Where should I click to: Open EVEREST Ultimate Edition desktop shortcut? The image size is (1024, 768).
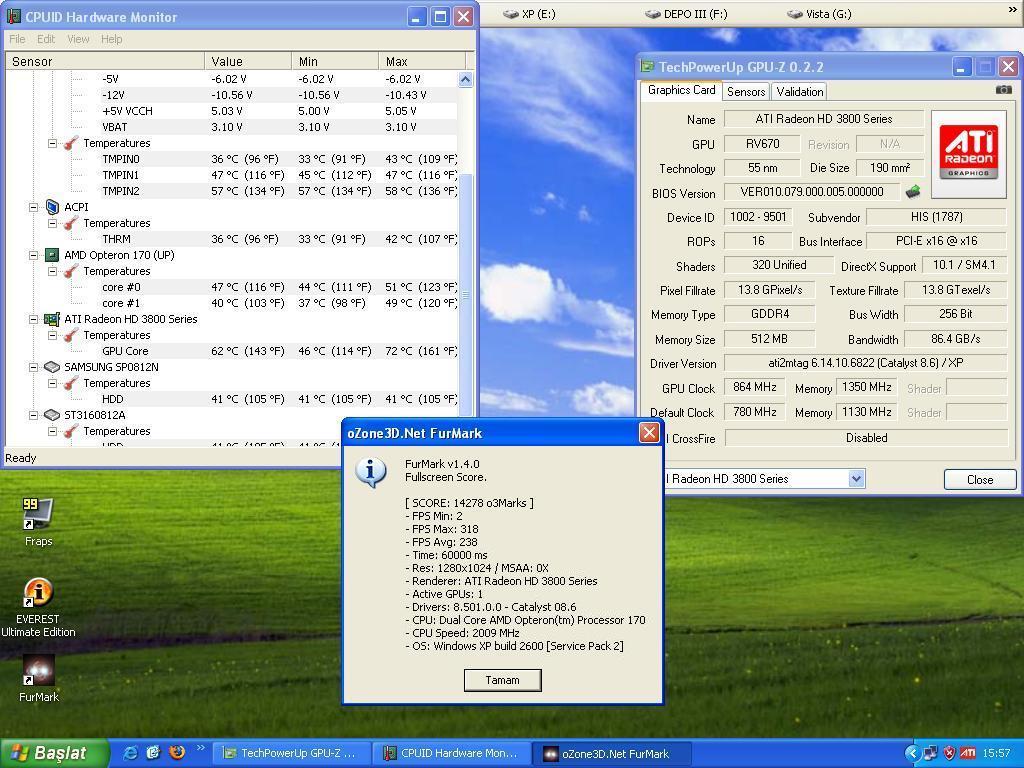[x=38, y=607]
